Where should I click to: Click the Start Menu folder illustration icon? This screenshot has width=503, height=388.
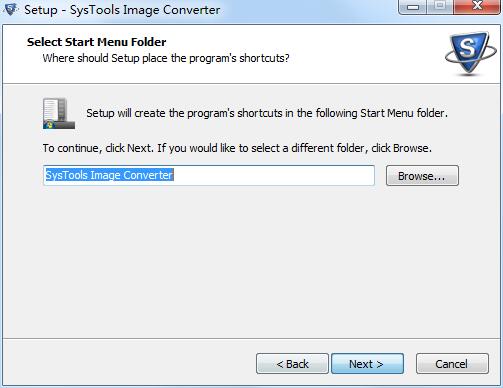59,113
